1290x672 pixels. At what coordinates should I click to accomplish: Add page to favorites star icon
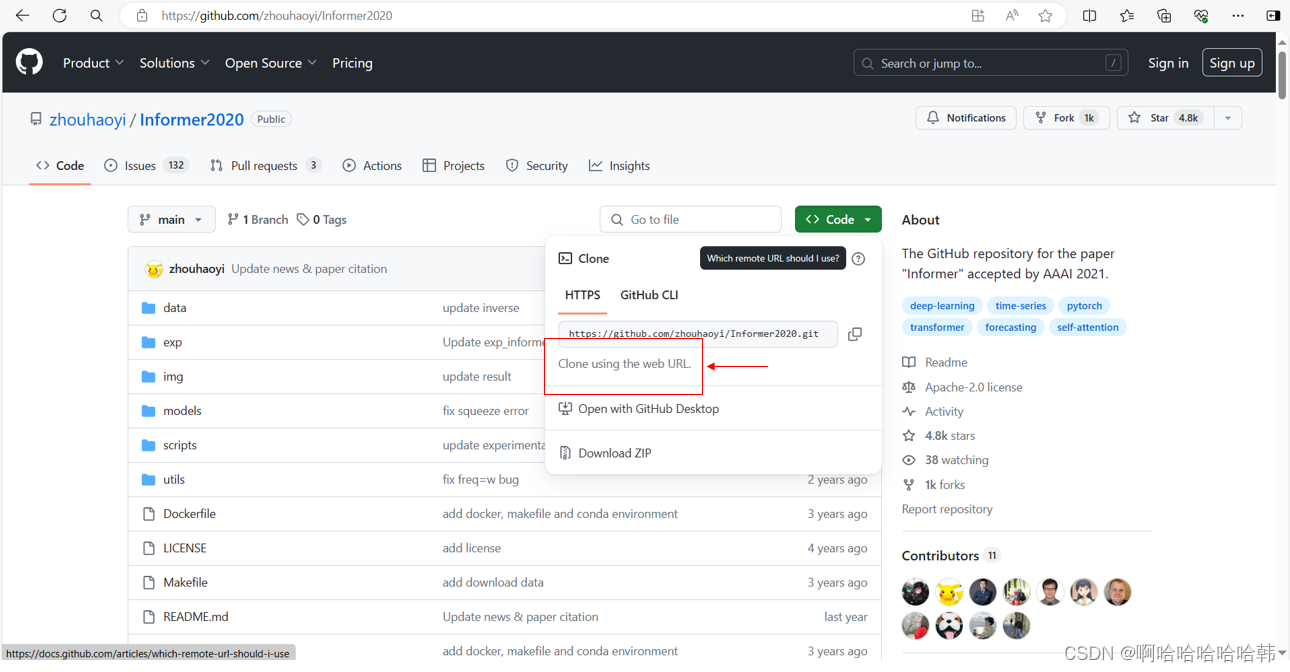point(1045,16)
